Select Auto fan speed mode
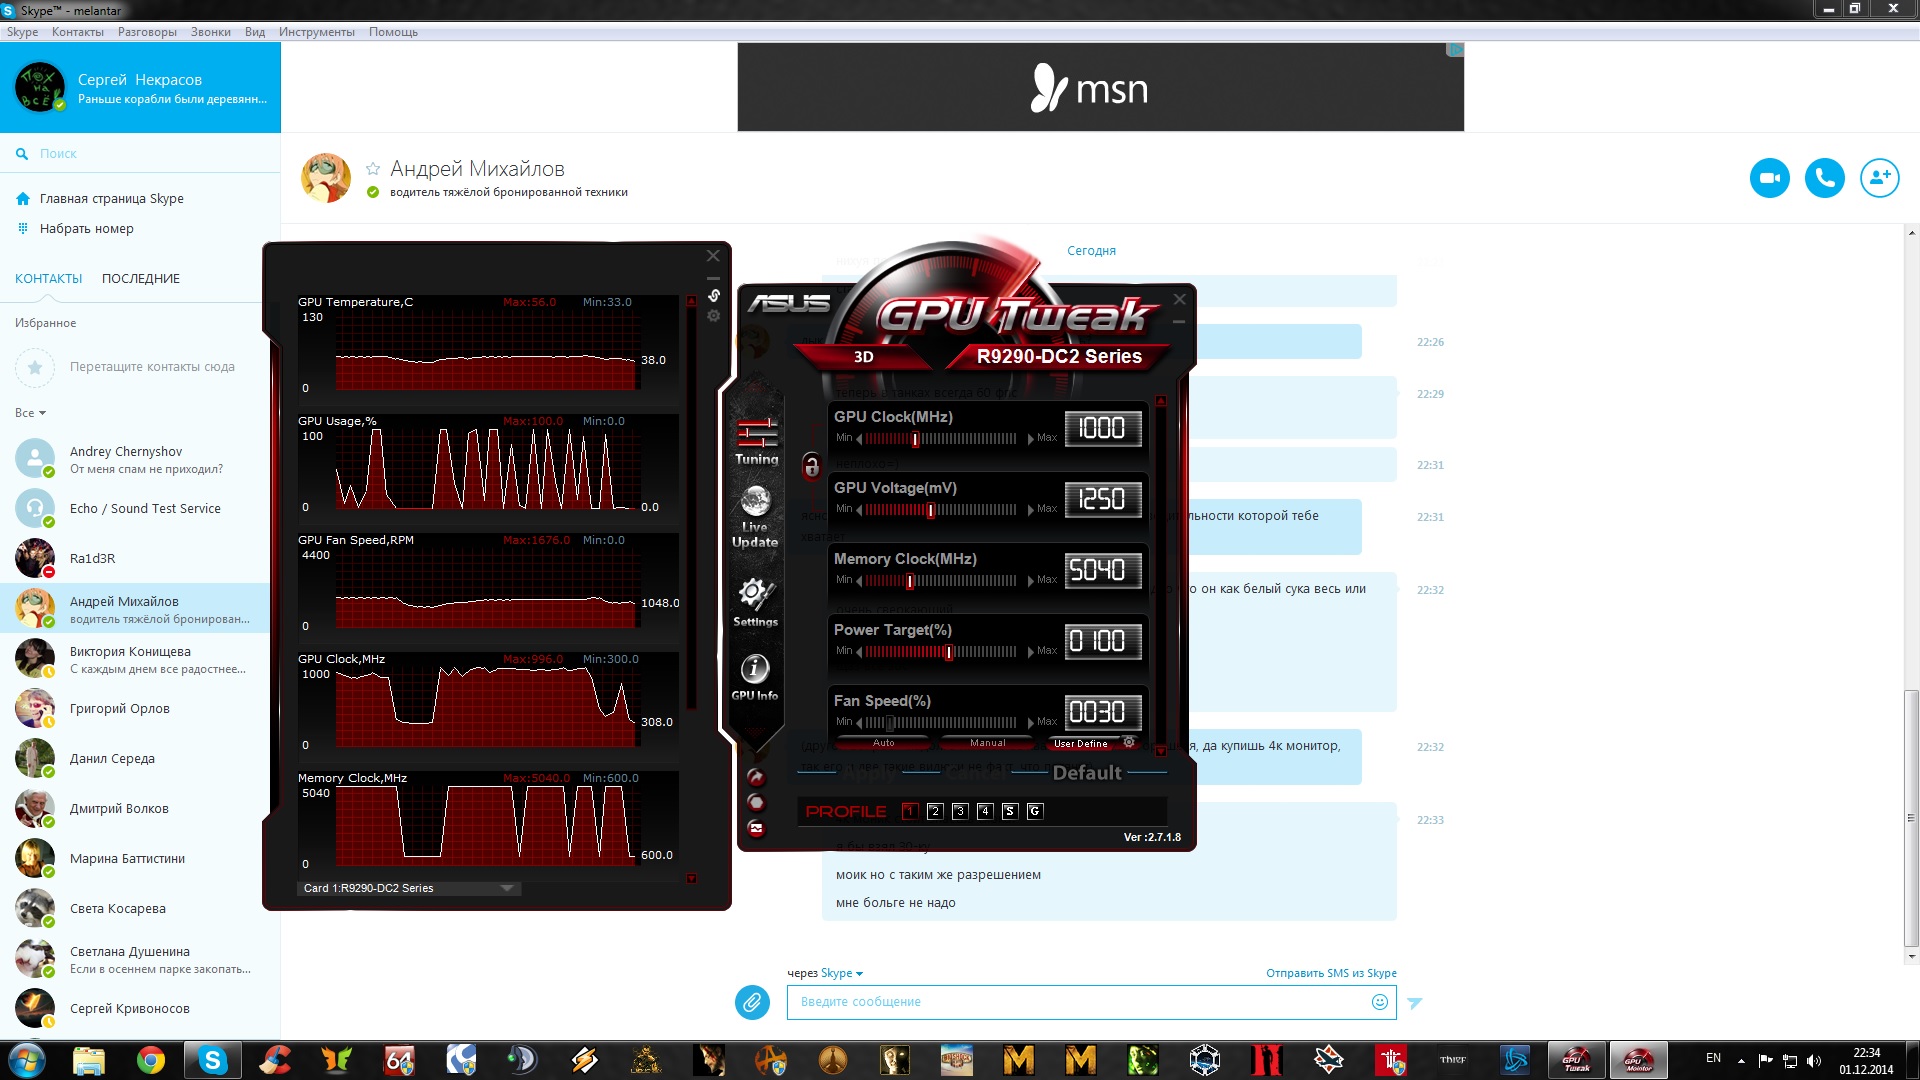The image size is (1920, 1080). (x=883, y=743)
